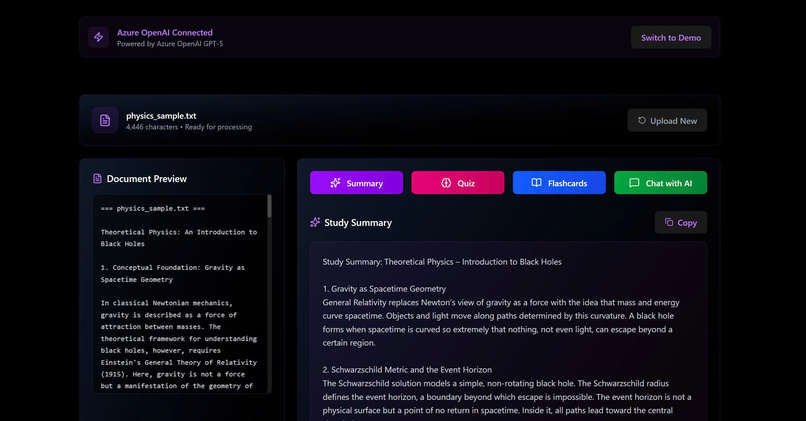Click the 'Theoretical Physics: An Introduction to' preview line
The height and width of the screenshot is (421, 806).
[x=179, y=232]
